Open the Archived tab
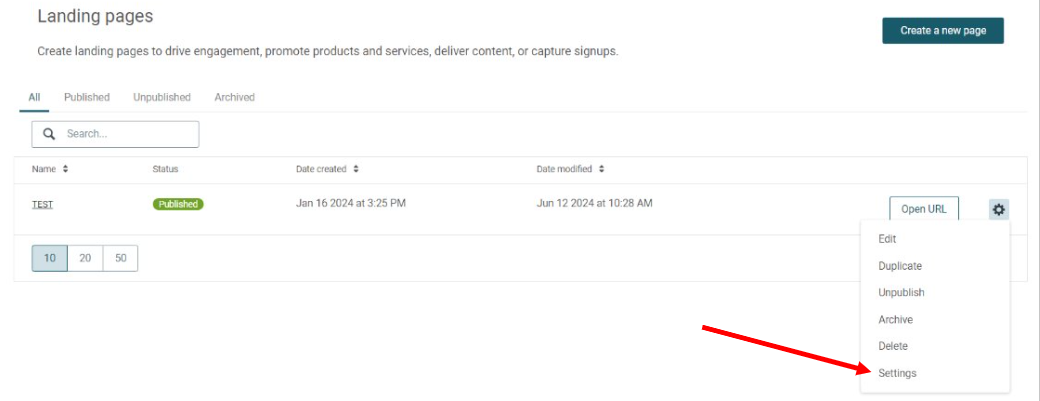 point(234,97)
